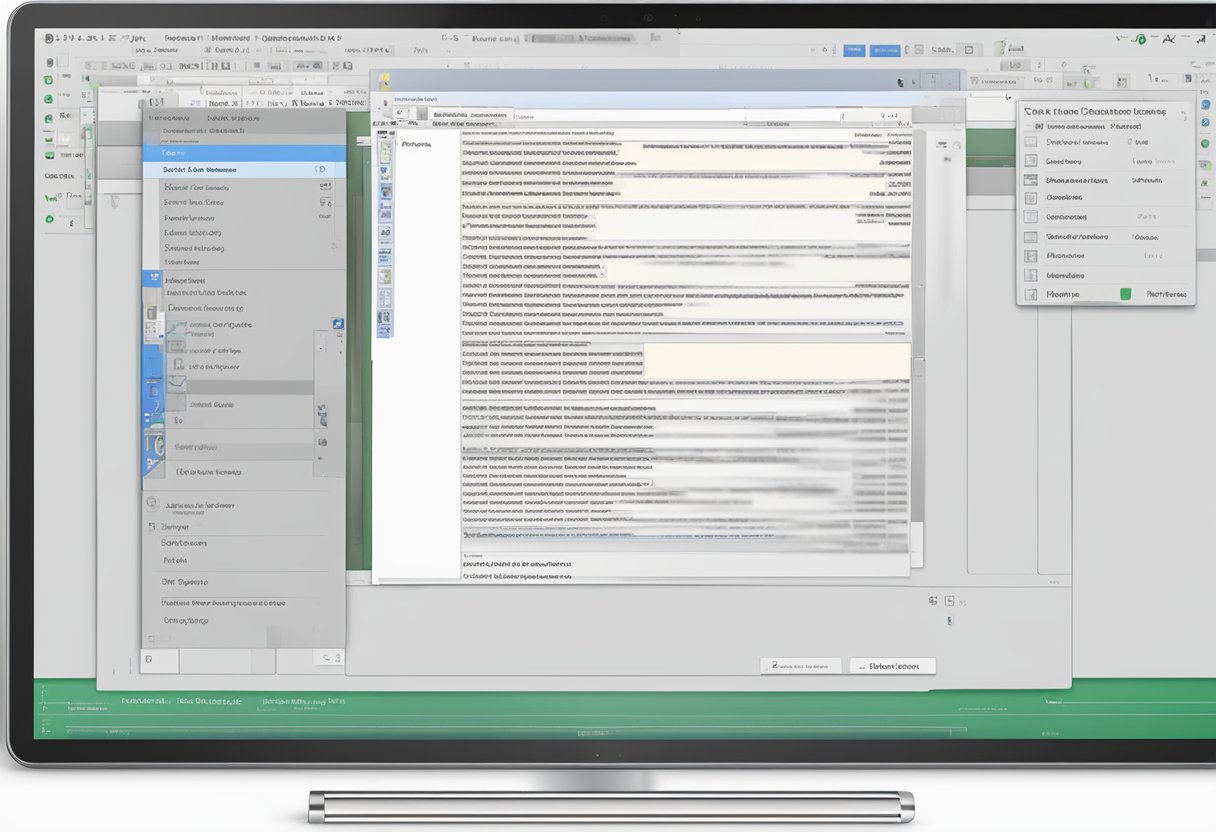Click the small blue square icon in popup menu
This screenshot has width=1216, height=832.
337,324
